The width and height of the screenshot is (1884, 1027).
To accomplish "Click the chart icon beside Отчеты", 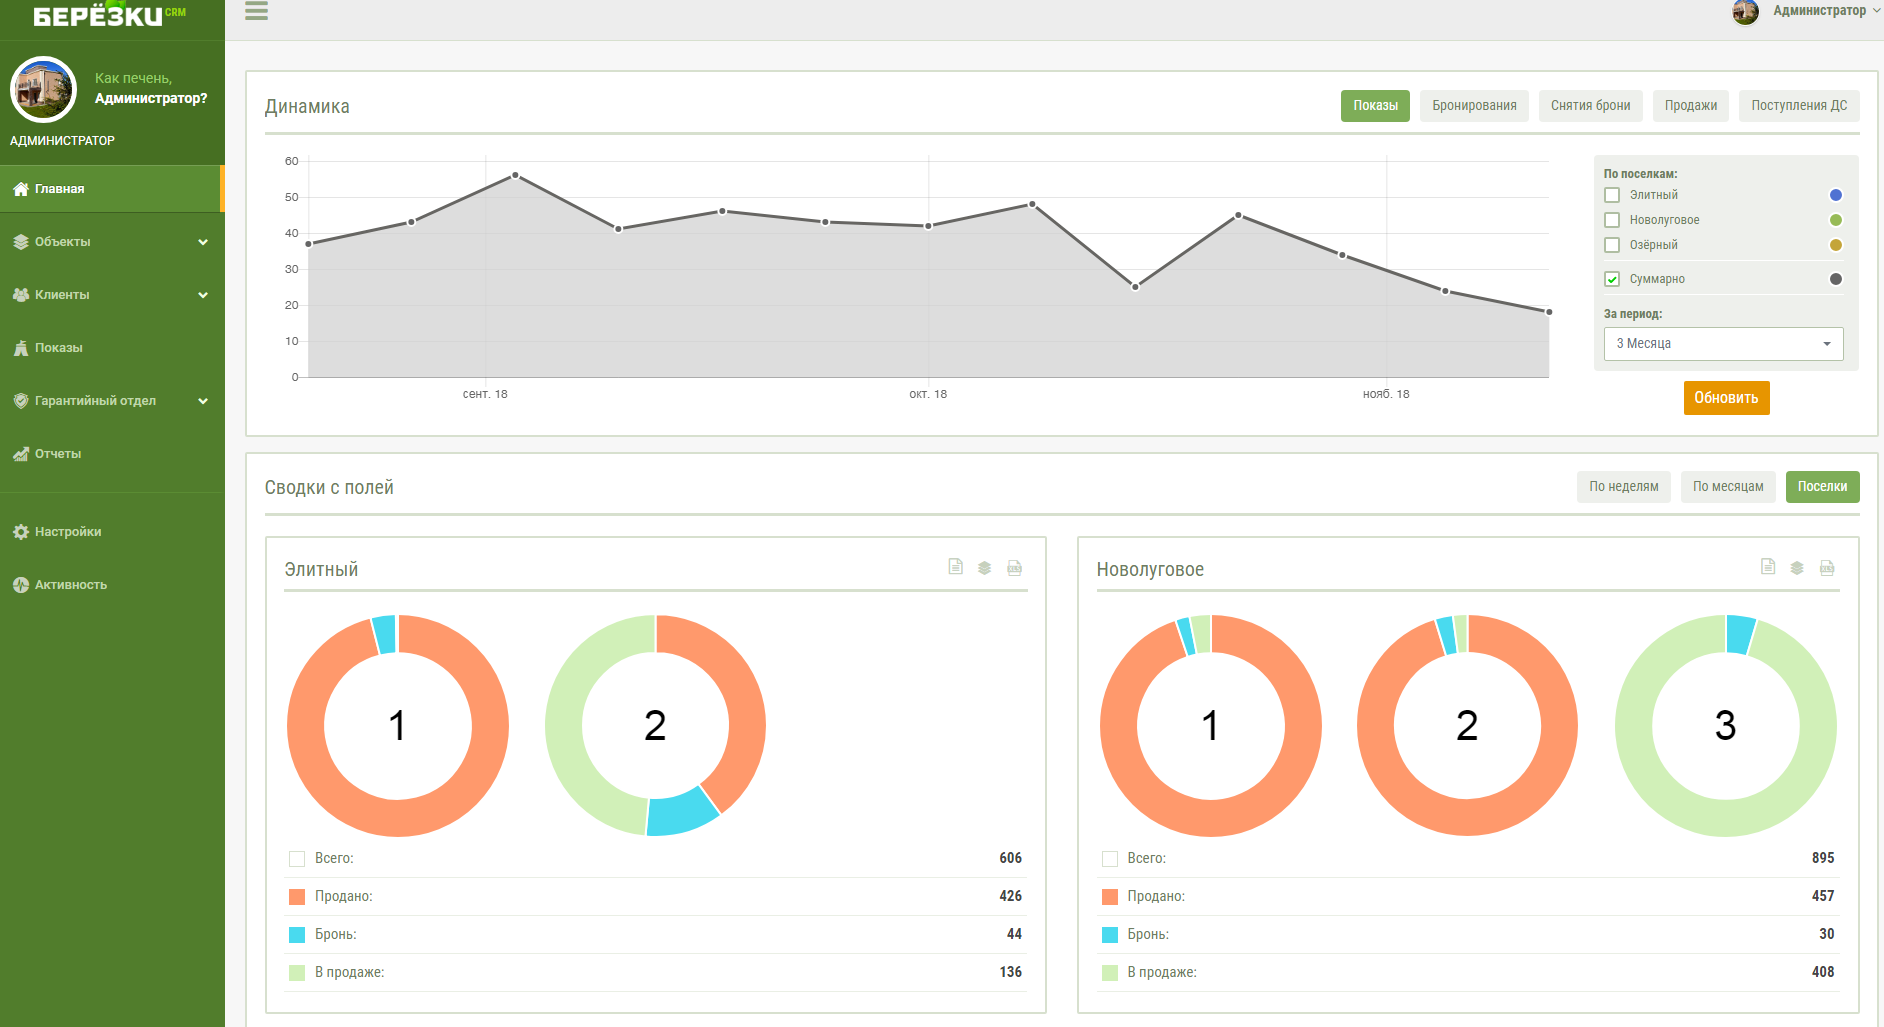I will tap(21, 454).
